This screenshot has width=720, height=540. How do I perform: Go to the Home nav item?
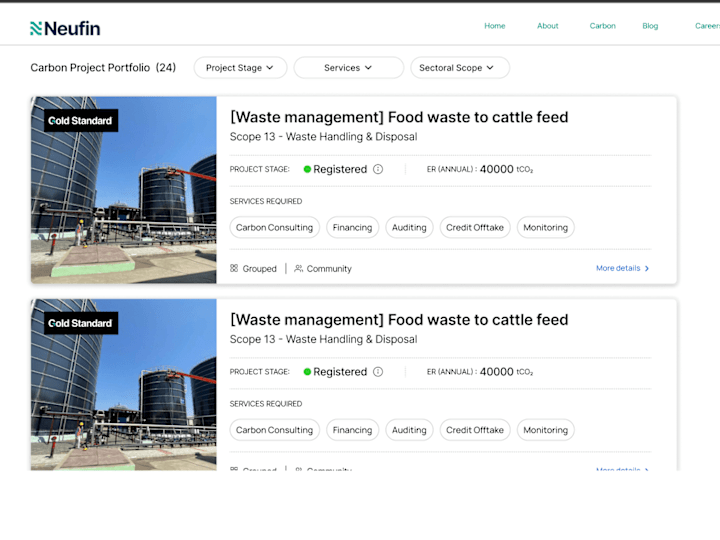(x=495, y=26)
